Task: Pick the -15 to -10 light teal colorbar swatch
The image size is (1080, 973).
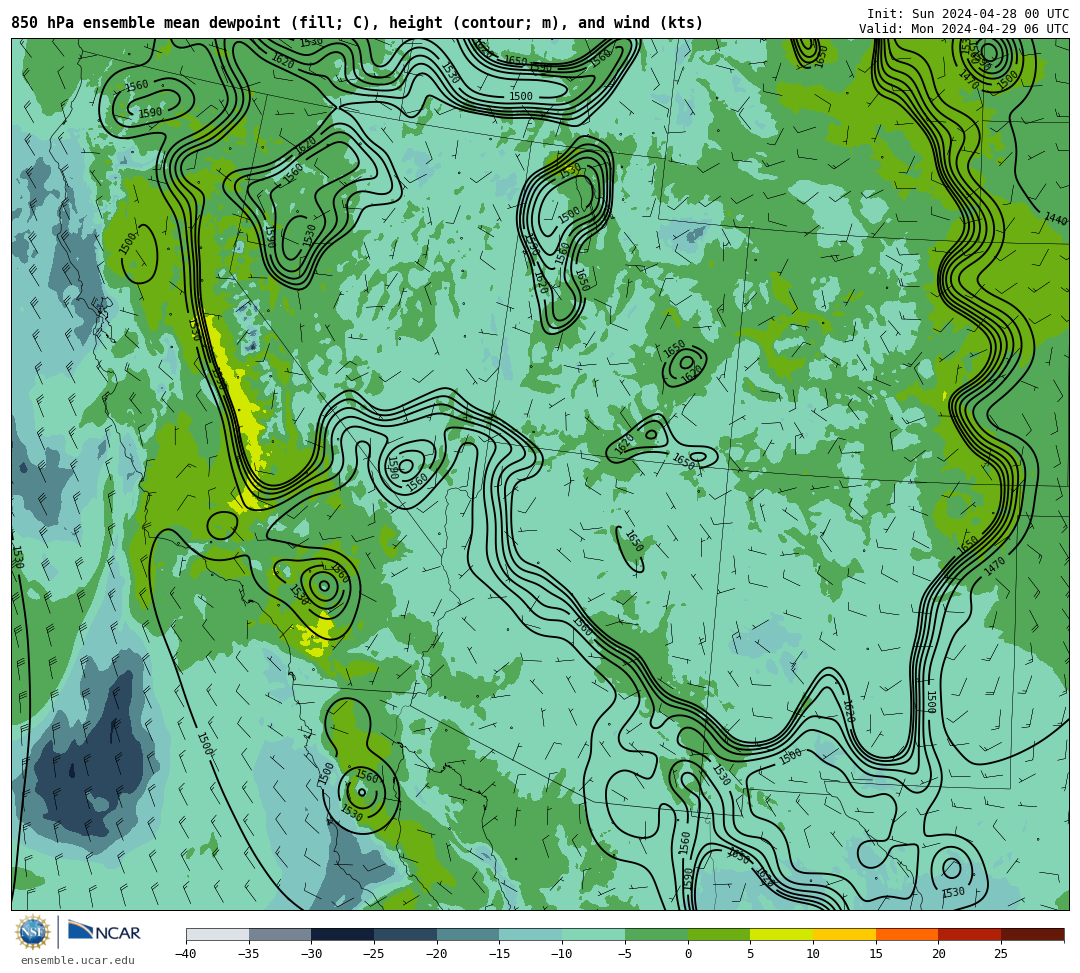Action: tap(531, 934)
